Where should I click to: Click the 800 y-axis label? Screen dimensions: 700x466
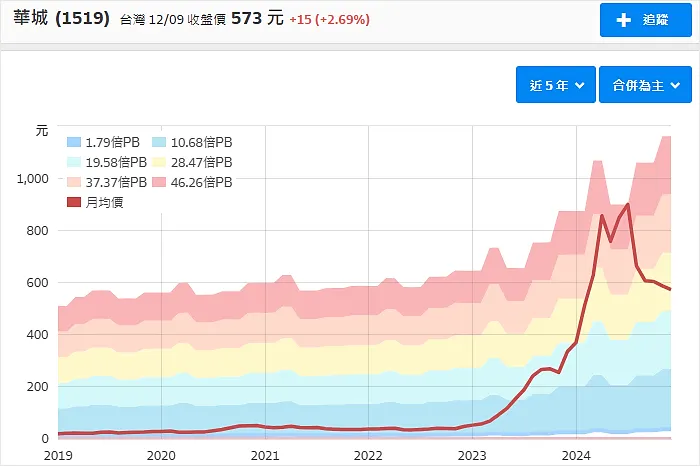[x=38, y=231]
